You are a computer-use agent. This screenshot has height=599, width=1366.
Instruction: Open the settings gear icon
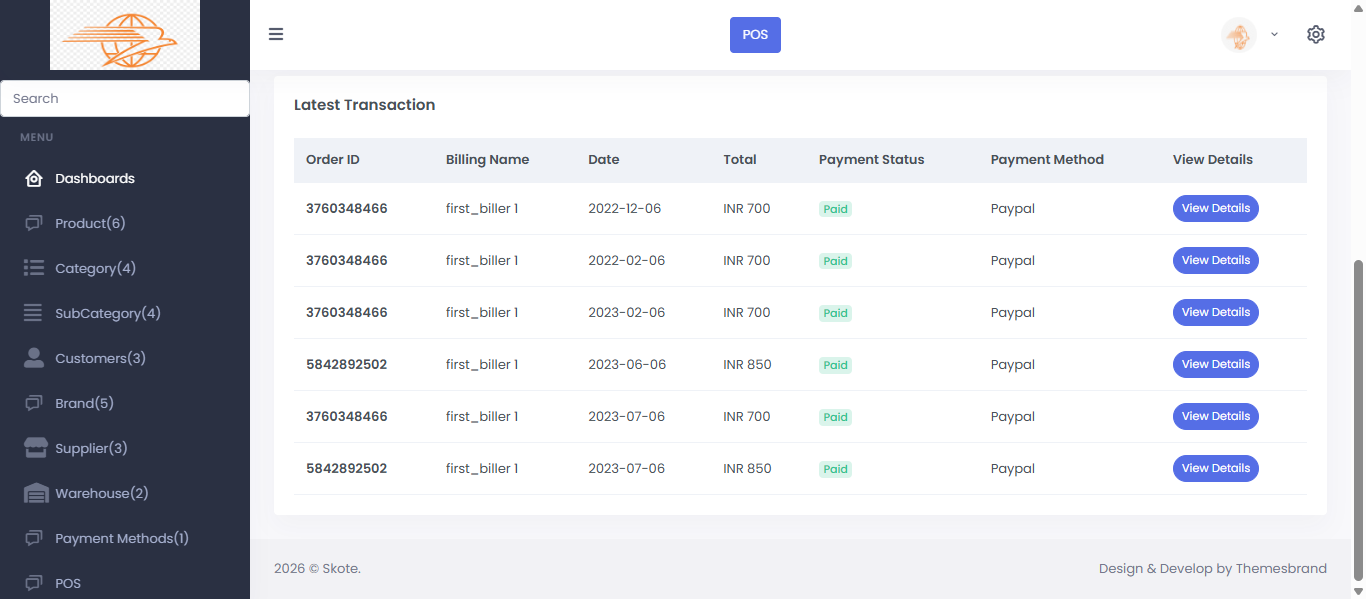pos(1315,34)
